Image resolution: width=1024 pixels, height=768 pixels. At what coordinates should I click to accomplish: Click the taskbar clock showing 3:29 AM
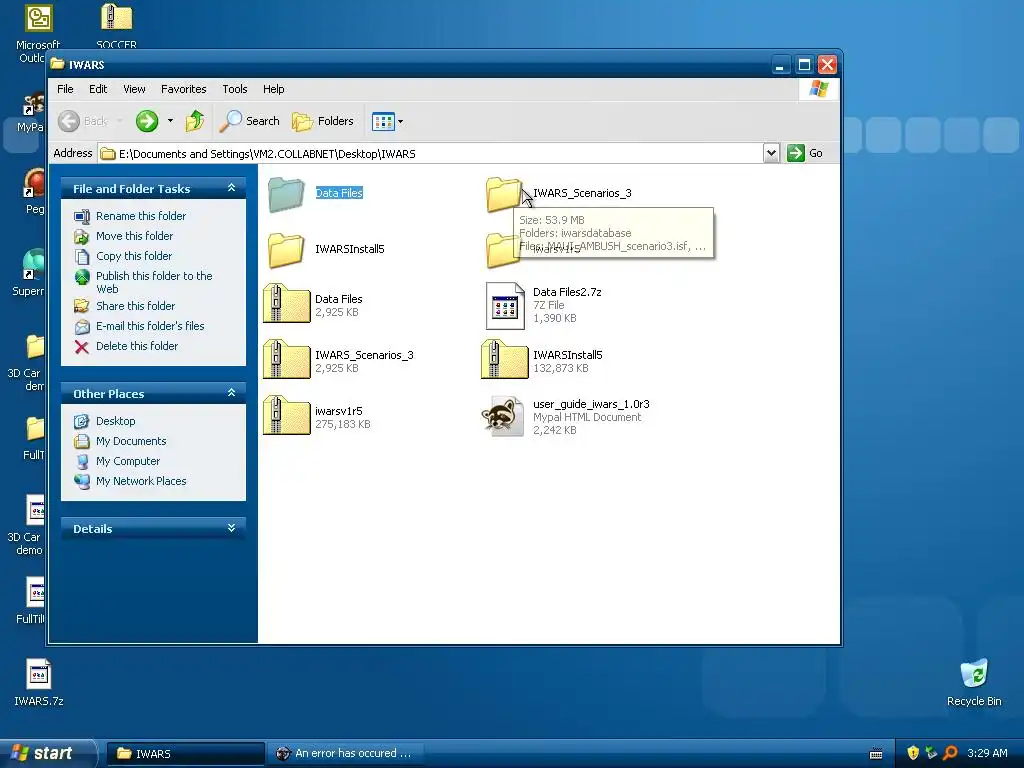click(987, 753)
